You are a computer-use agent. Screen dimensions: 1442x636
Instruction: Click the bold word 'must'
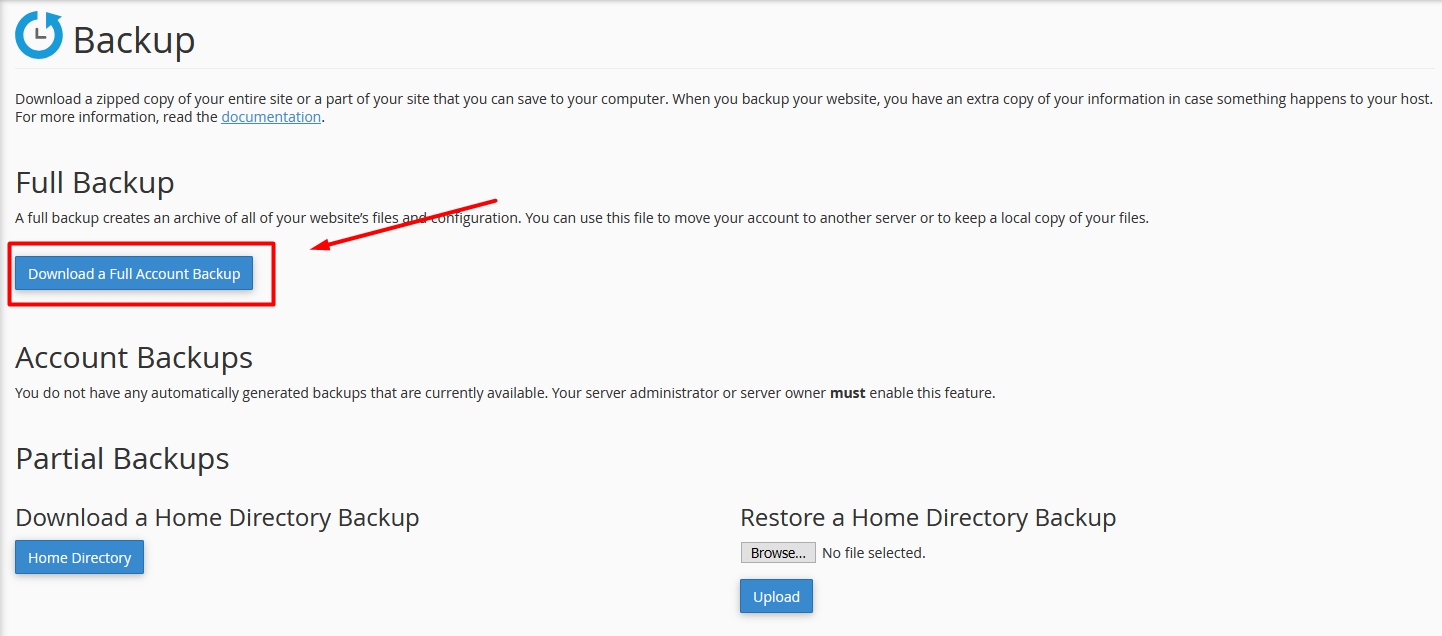847,393
